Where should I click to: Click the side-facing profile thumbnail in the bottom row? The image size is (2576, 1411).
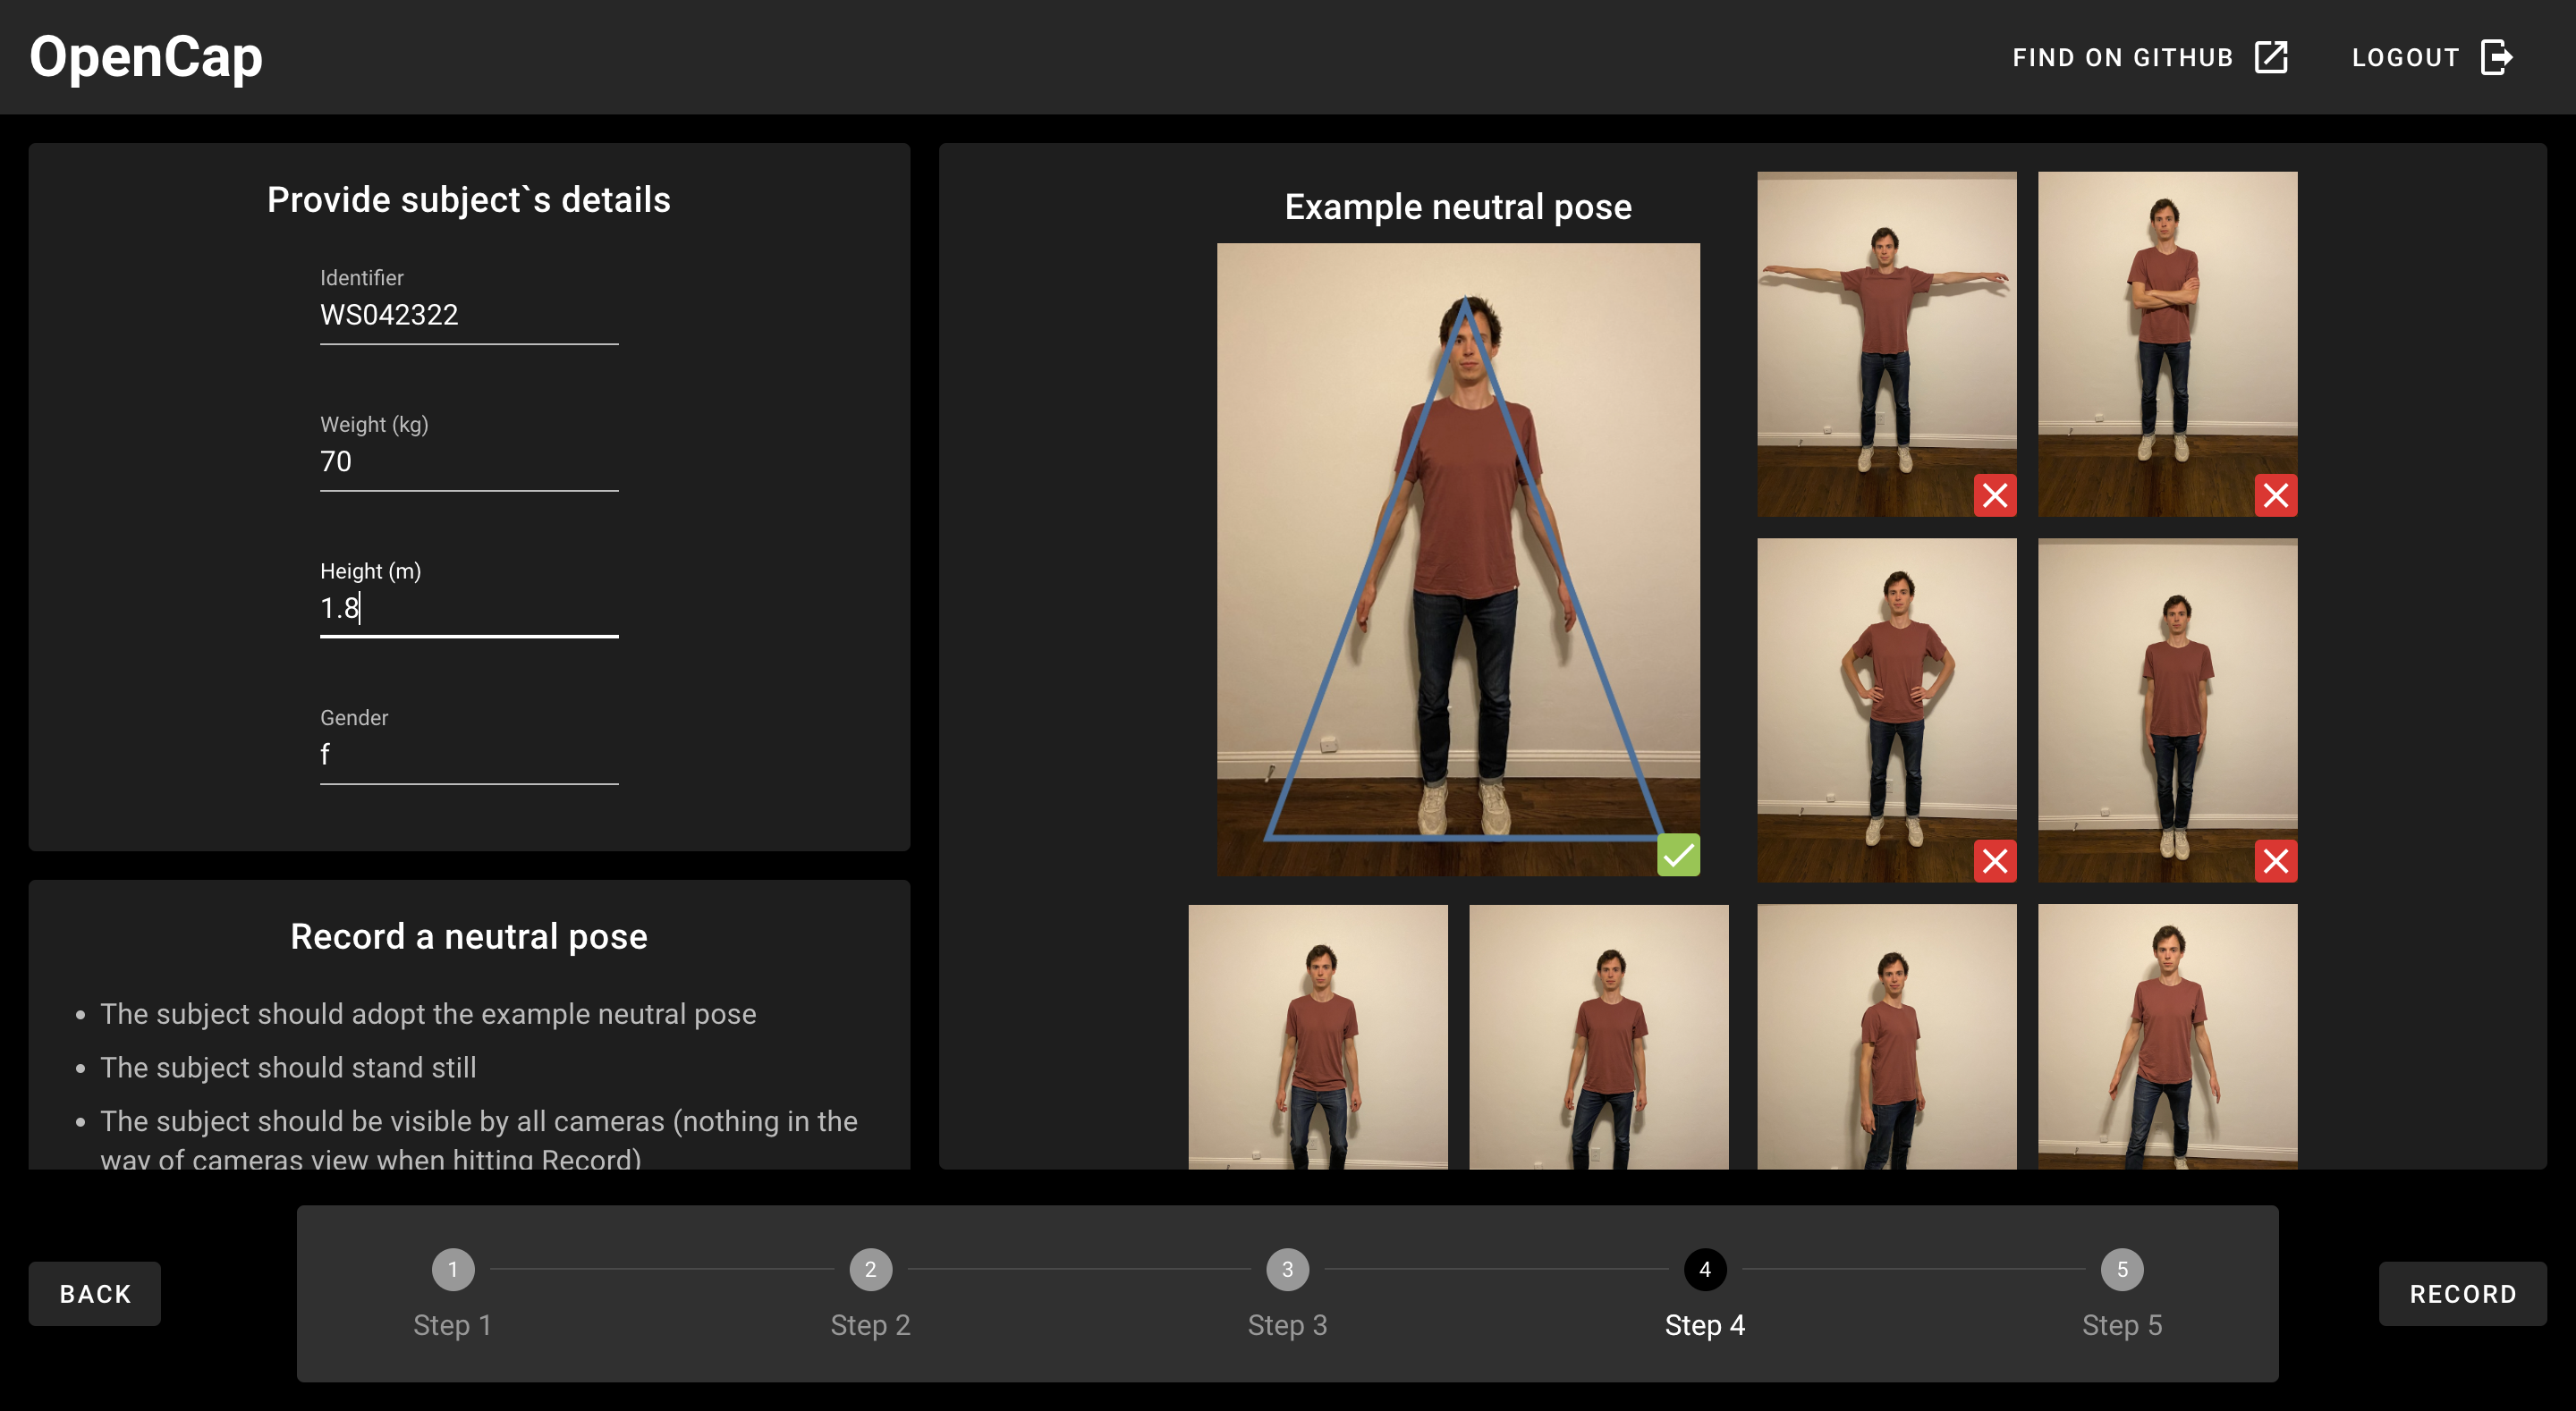[x=1887, y=1037]
